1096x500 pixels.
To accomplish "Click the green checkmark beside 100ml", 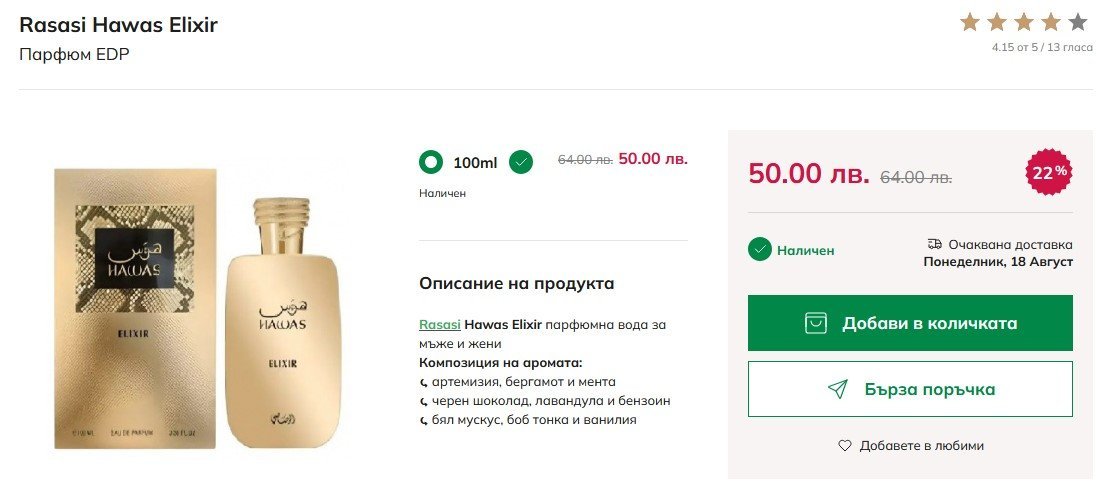I will coord(520,162).
